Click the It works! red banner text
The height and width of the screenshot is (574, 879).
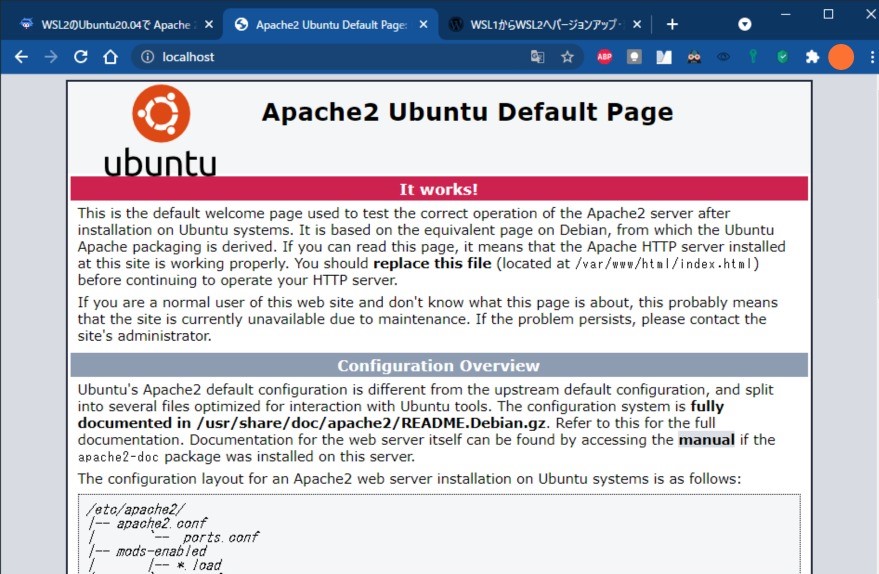coord(438,189)
